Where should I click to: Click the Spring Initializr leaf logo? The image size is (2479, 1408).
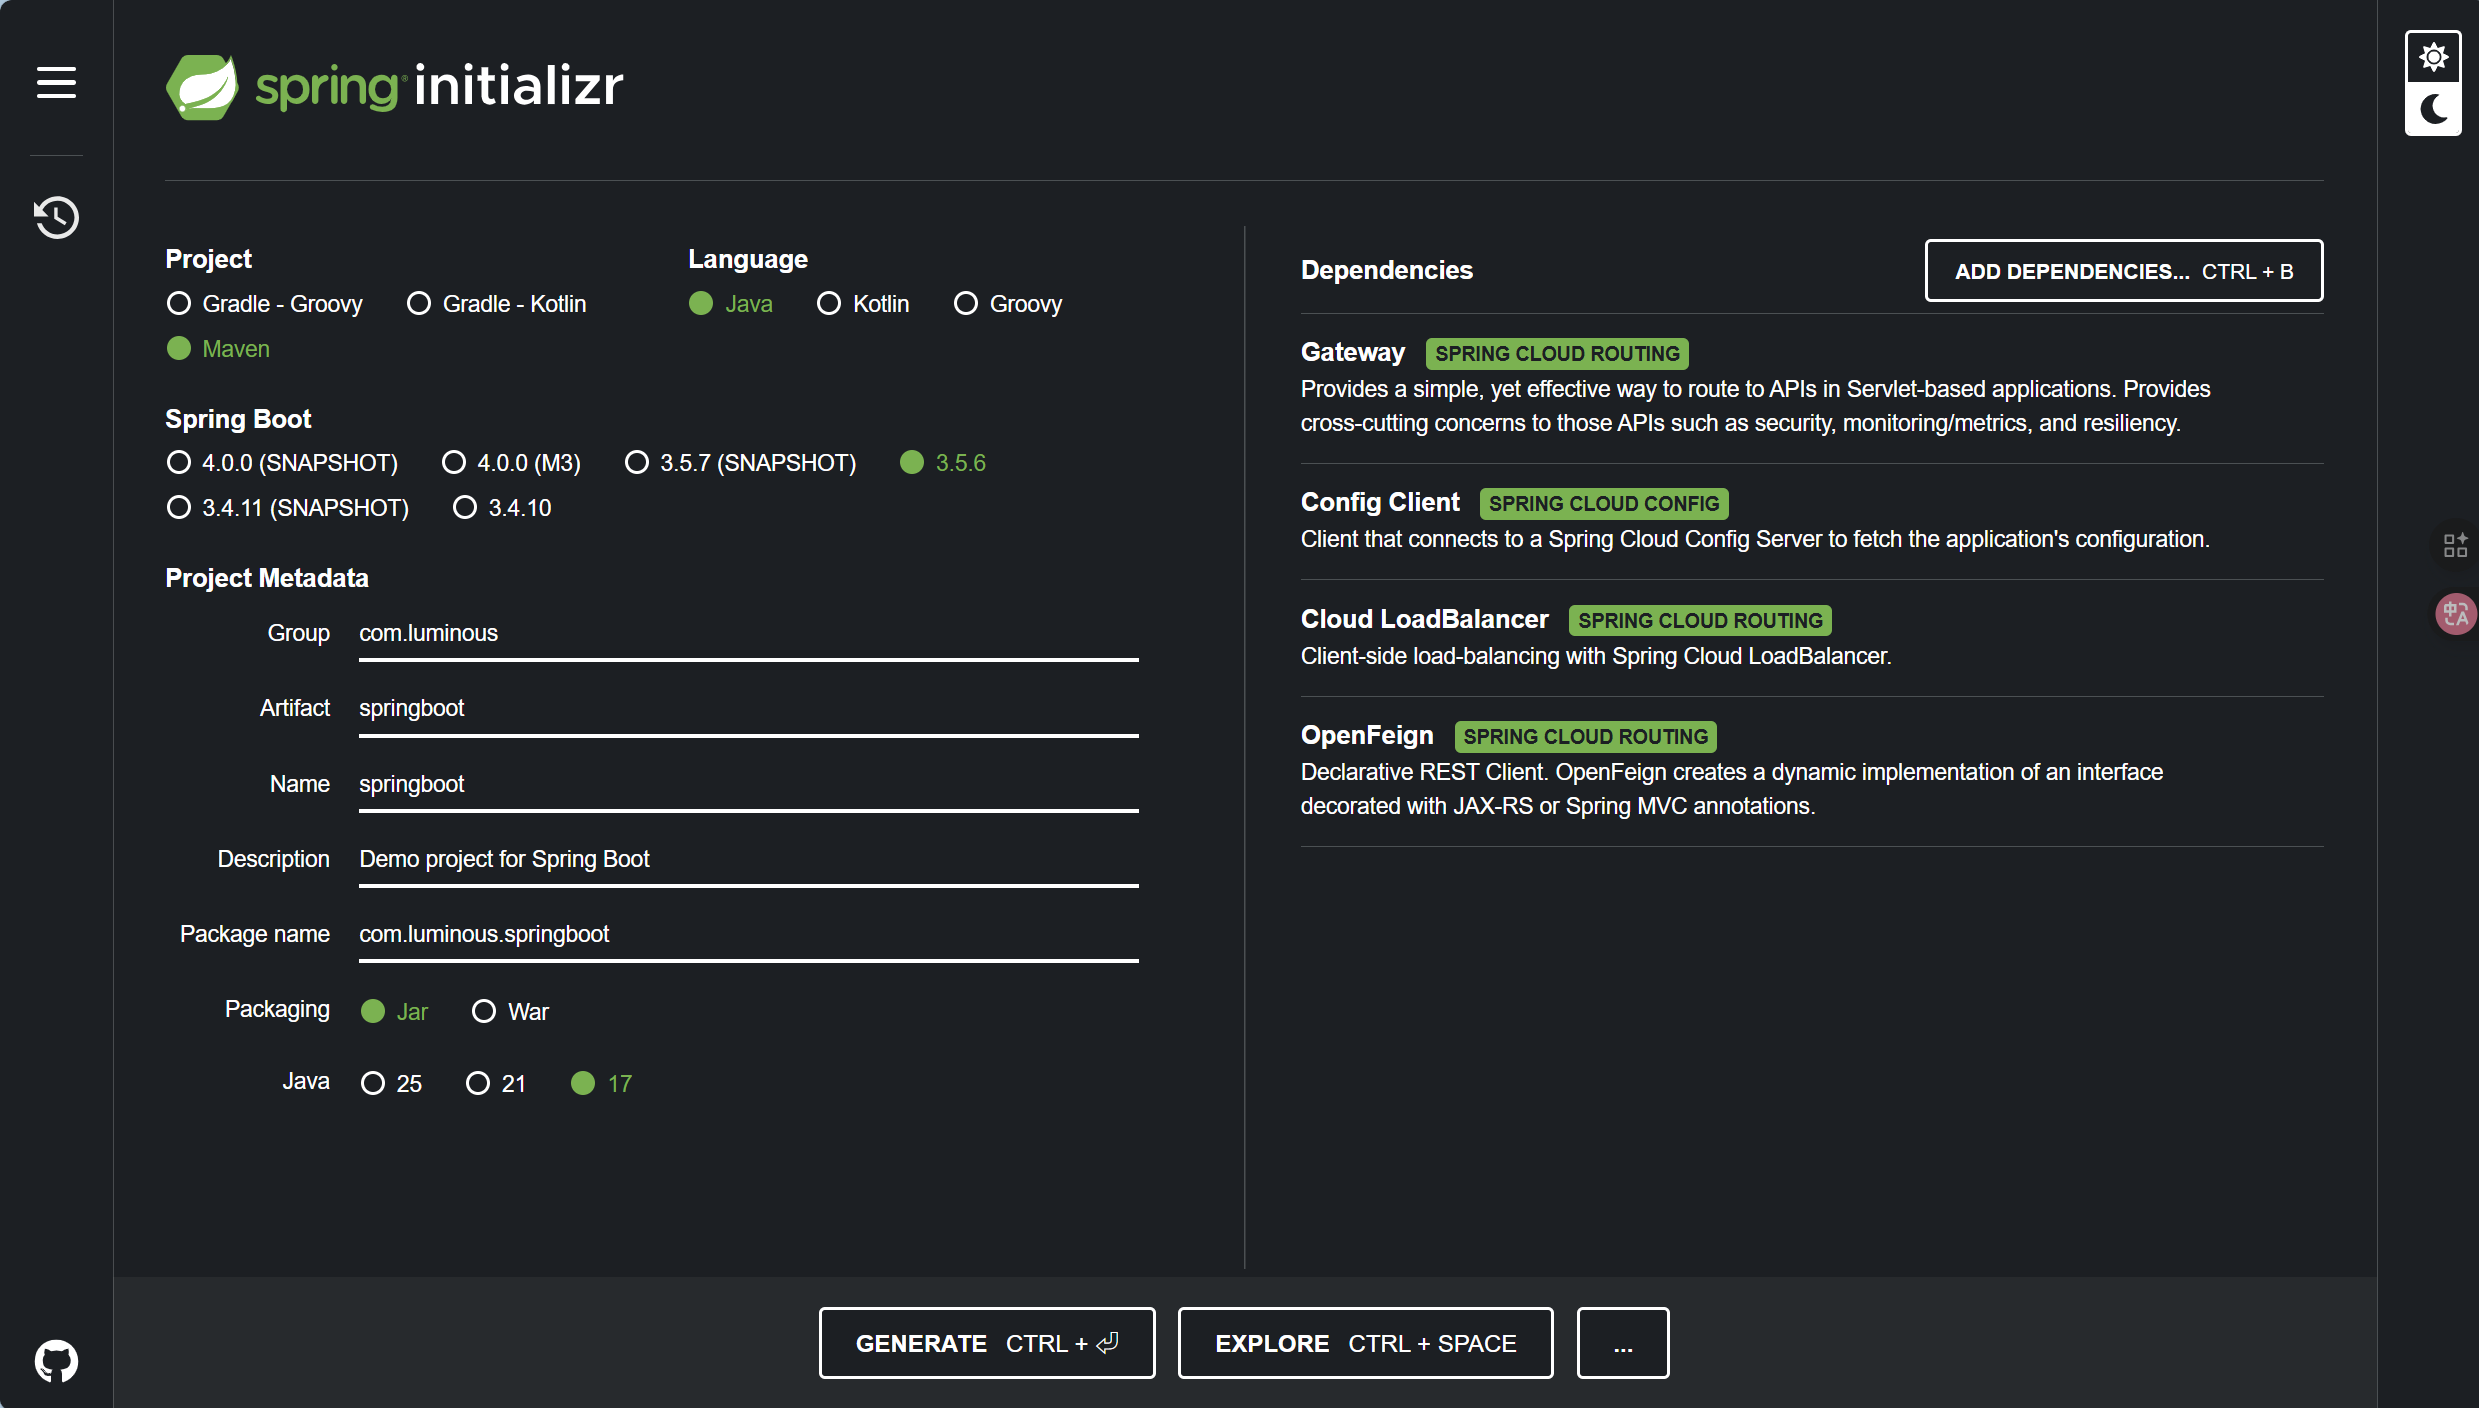pos(202,87)
